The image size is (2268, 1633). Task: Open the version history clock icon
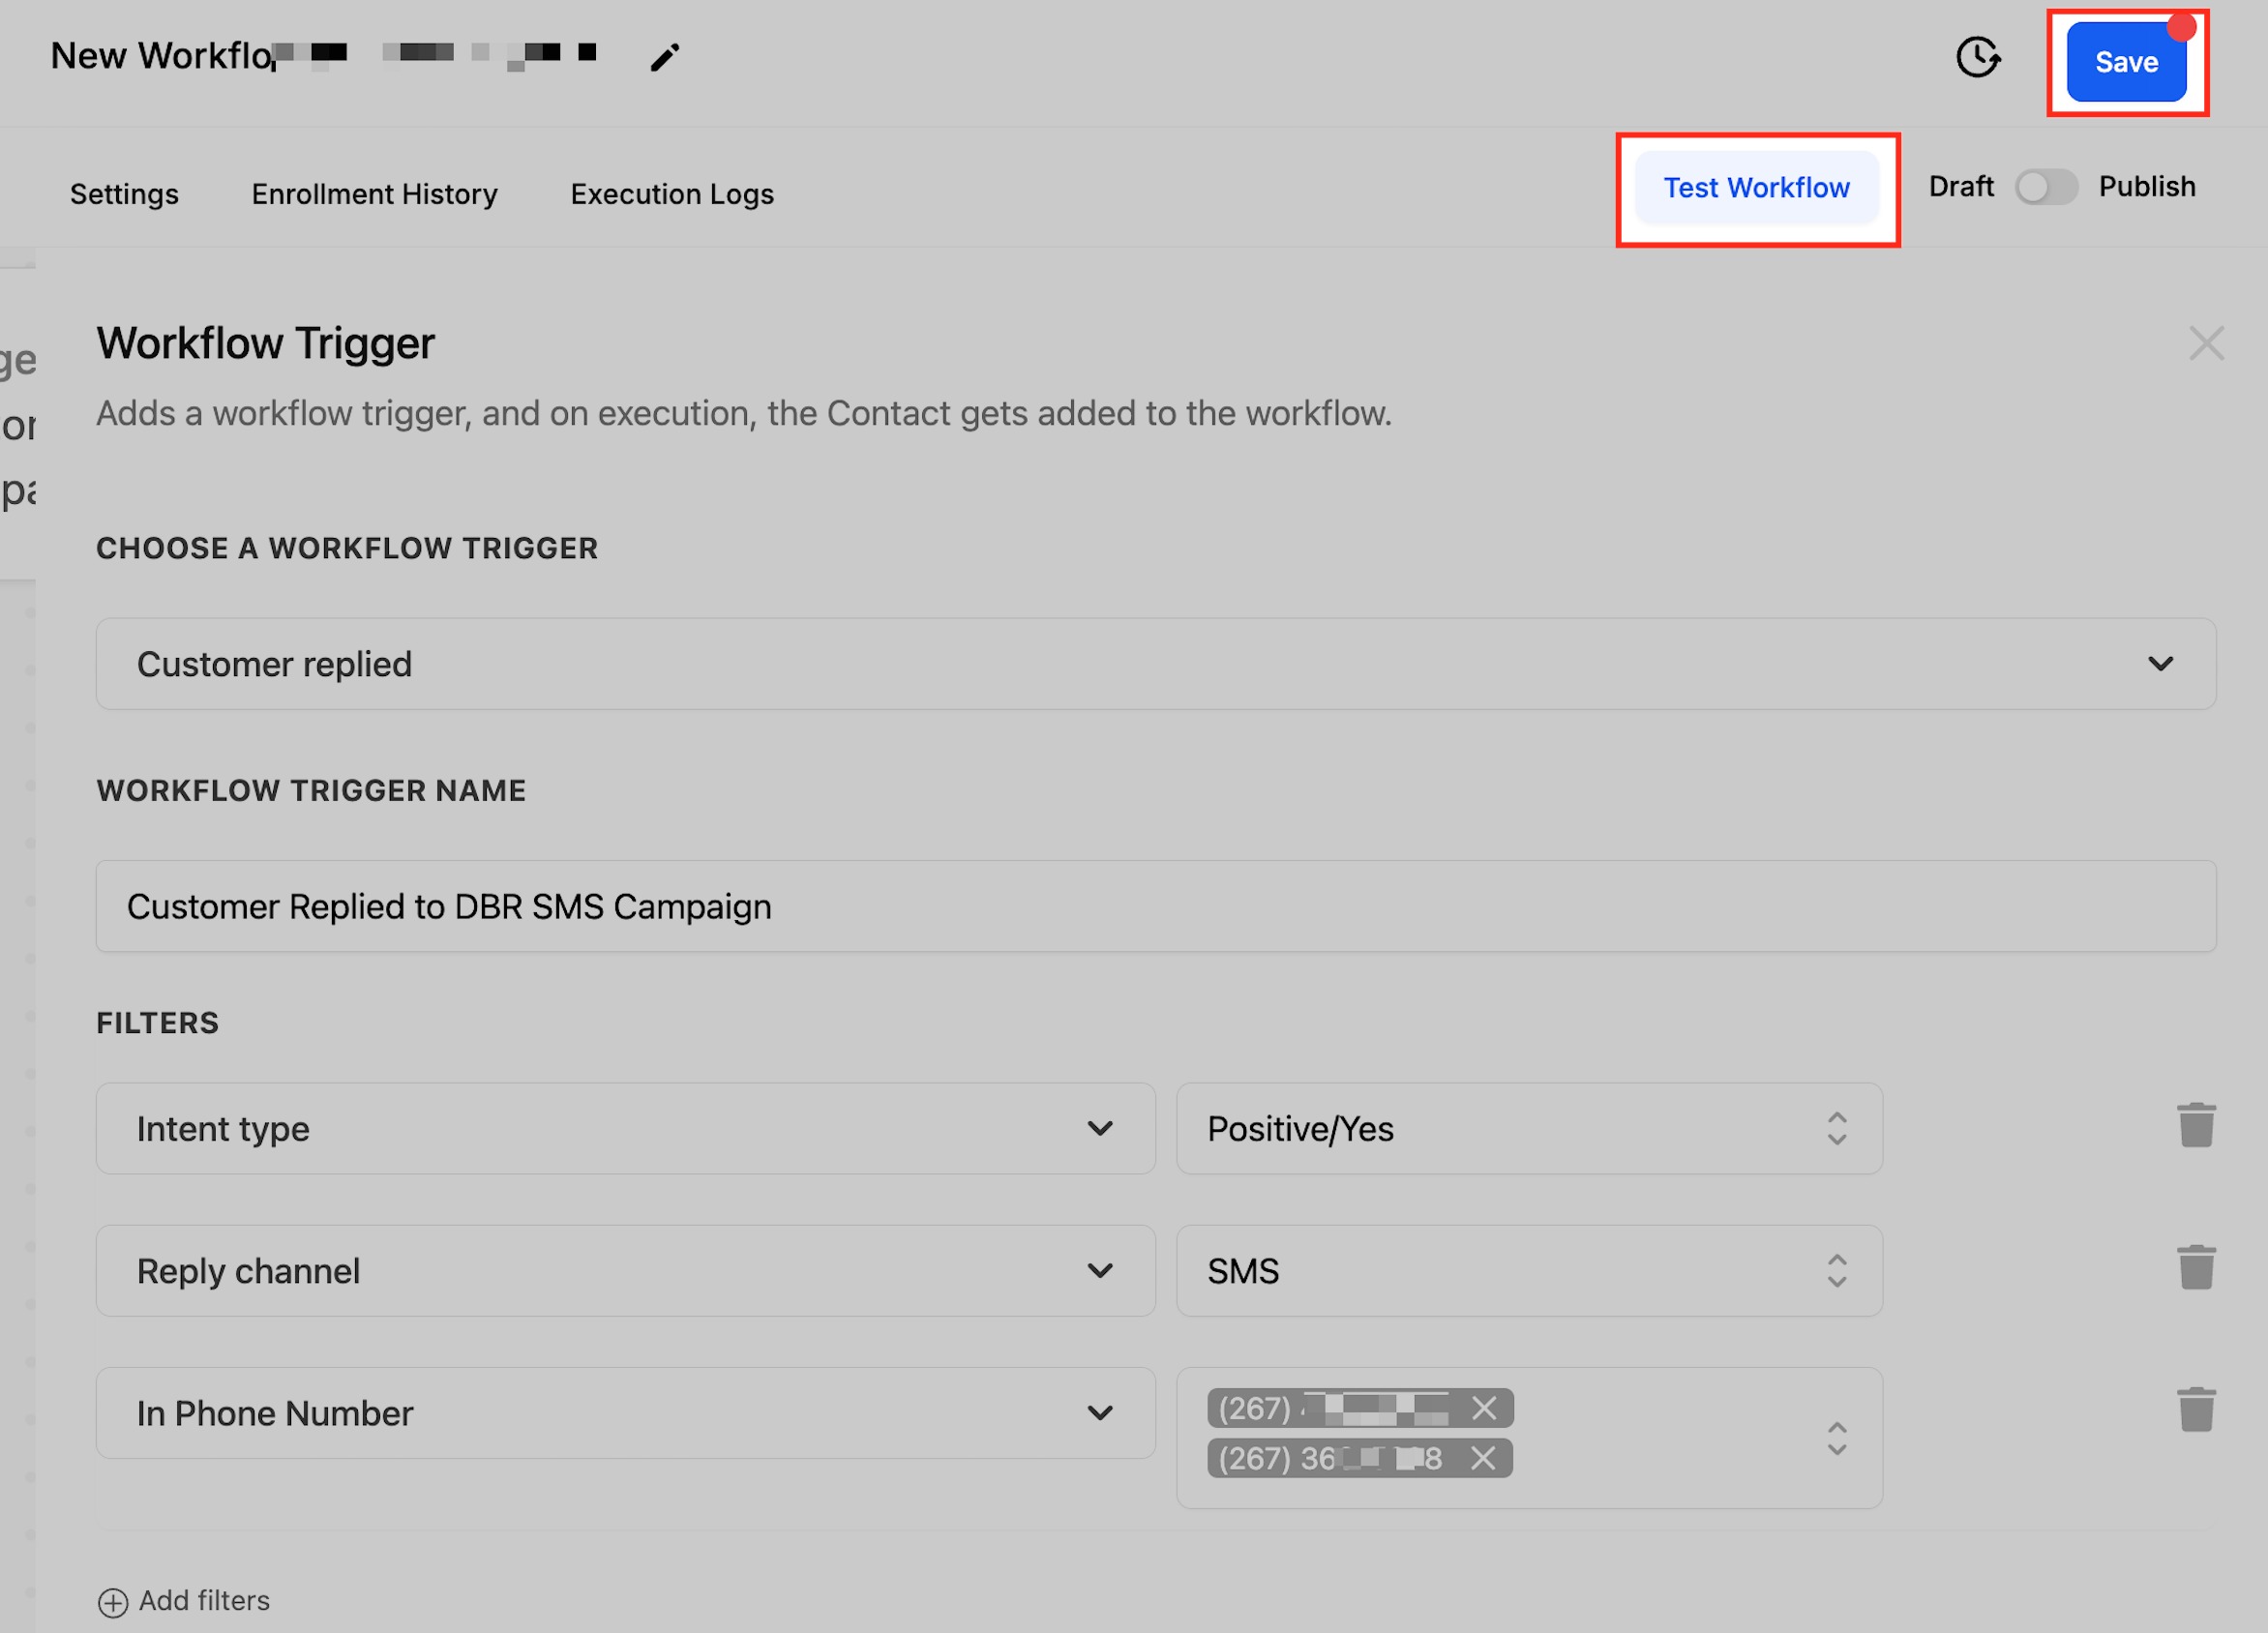tap(1977, 57)
